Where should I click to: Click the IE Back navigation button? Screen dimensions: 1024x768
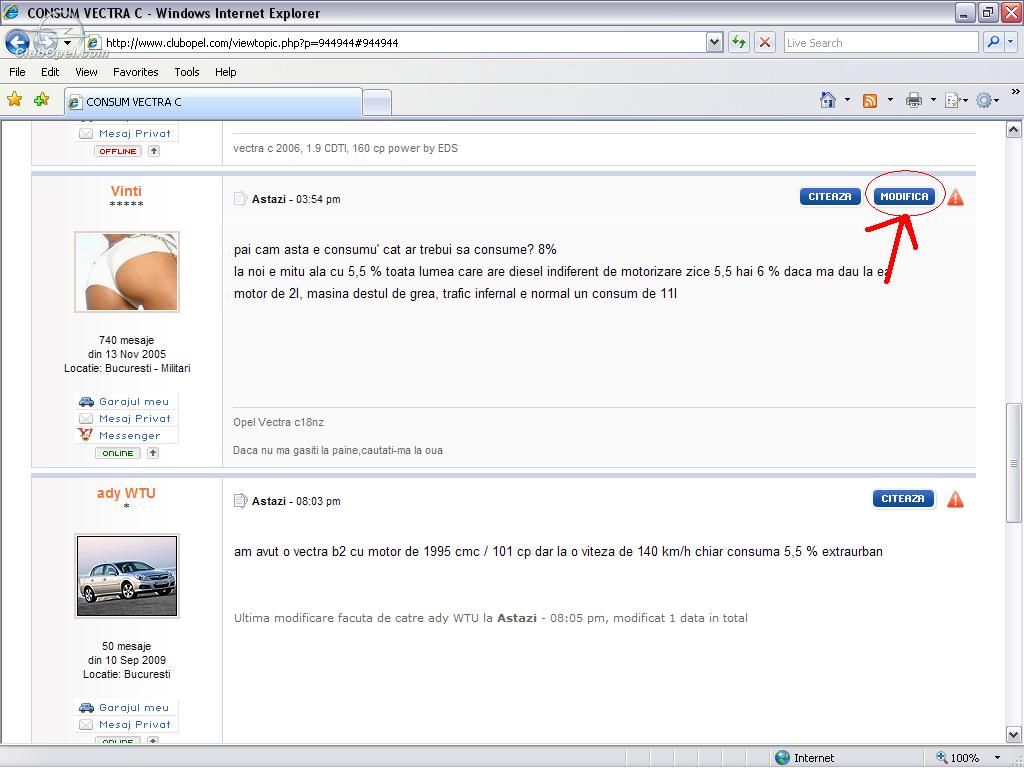tap(17, 42)
